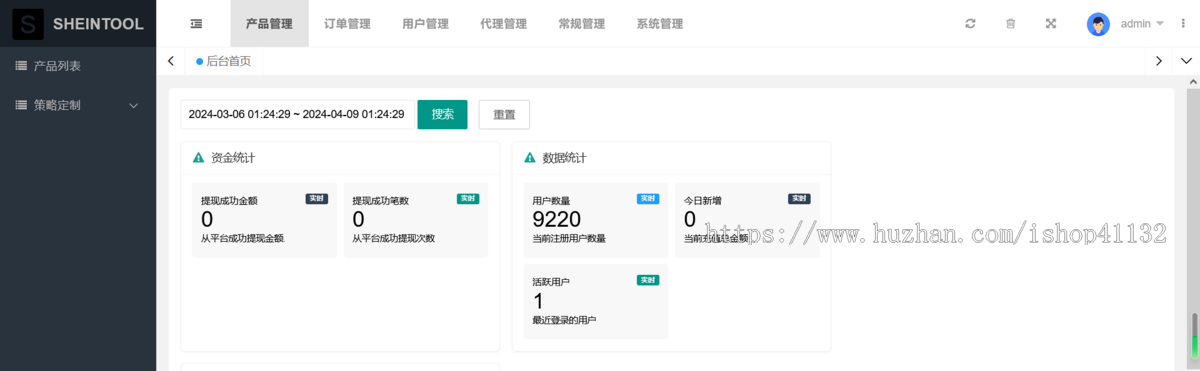The image size is (1200, 371).
Task: Toggle fullscreen with the expand icon
Action: pyautogui.click(x=1051, y=24)
